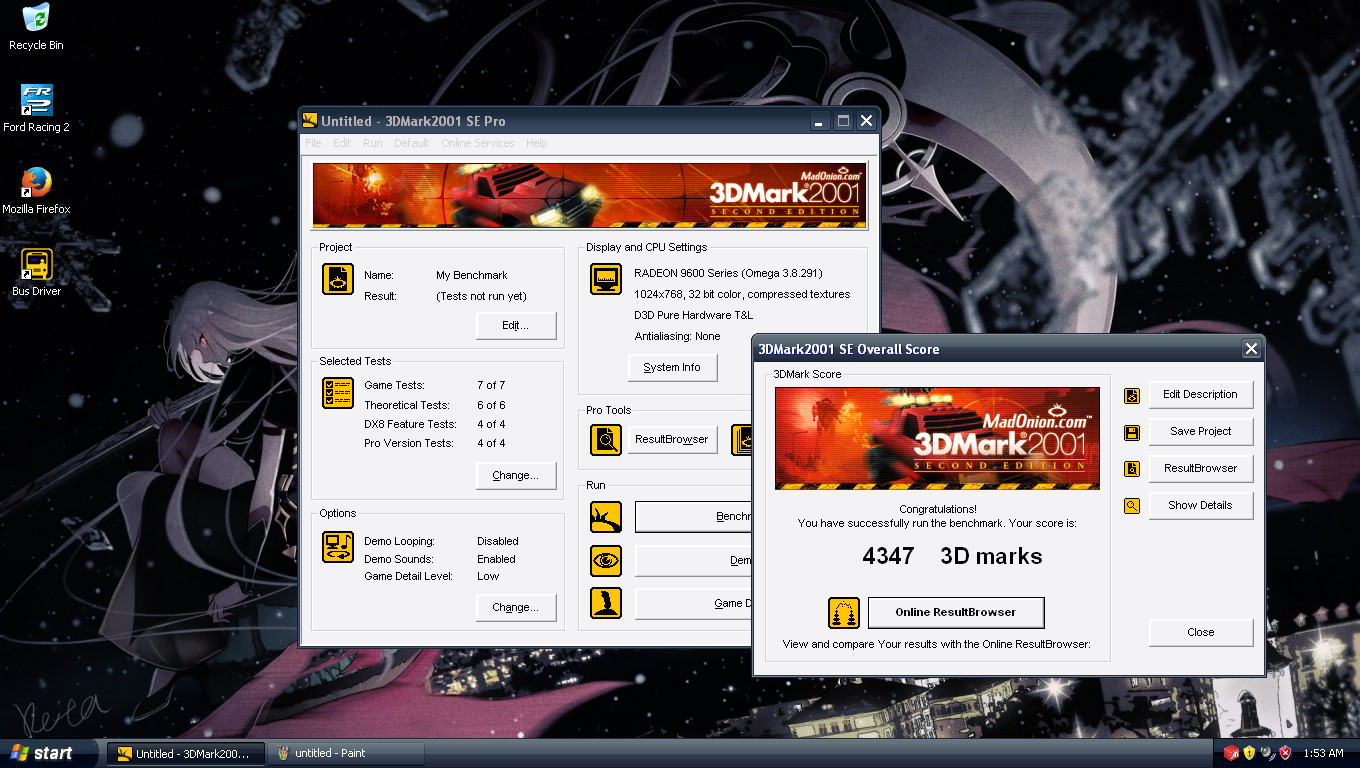
Task: Click the 3DMark2001 banner in main window
Action: pyautogui.click(x=590, y=196)
